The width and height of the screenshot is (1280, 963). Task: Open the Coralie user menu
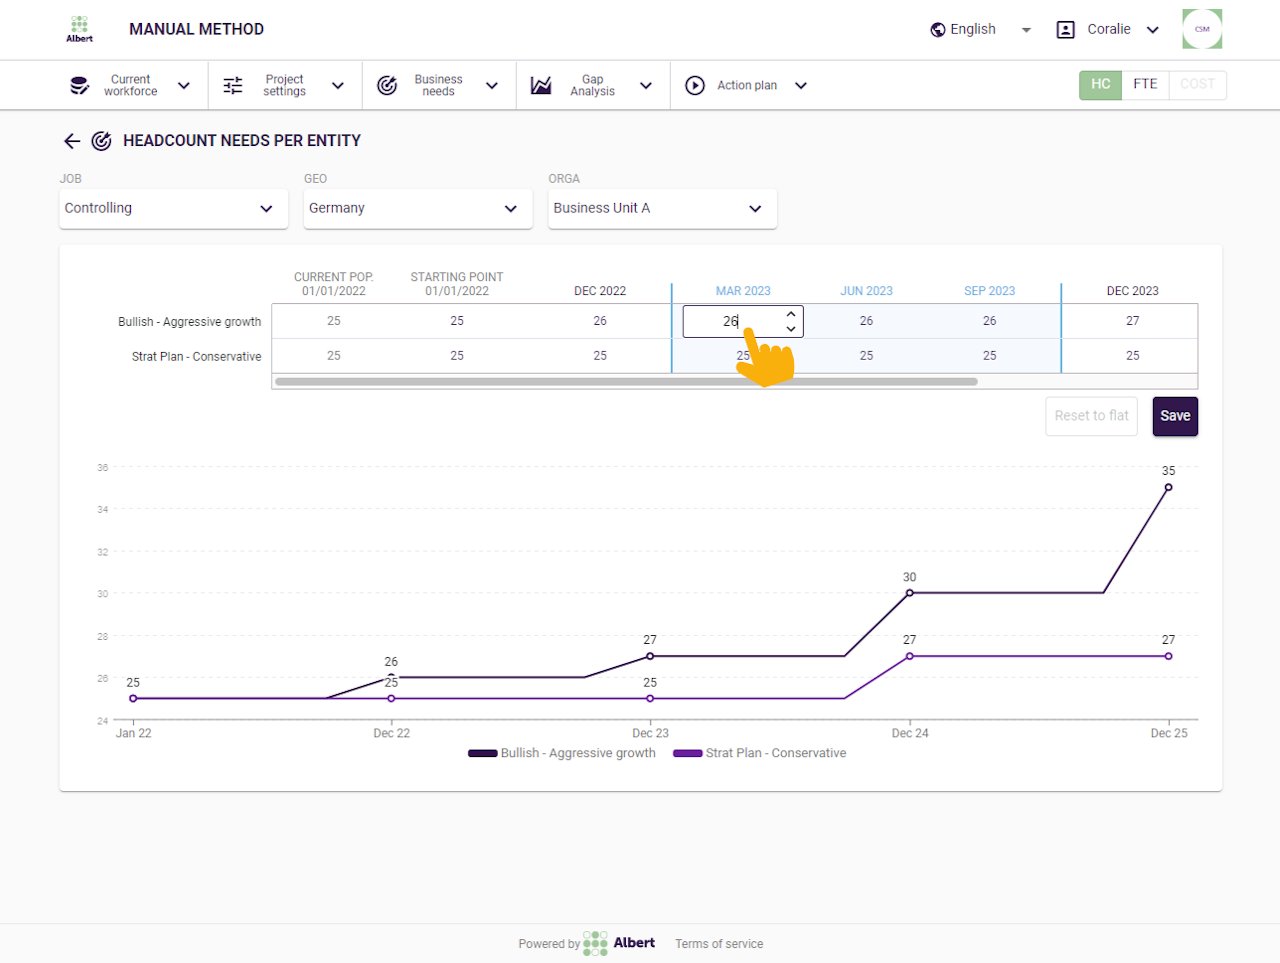pyautogui.click(x=1108, y=30)
